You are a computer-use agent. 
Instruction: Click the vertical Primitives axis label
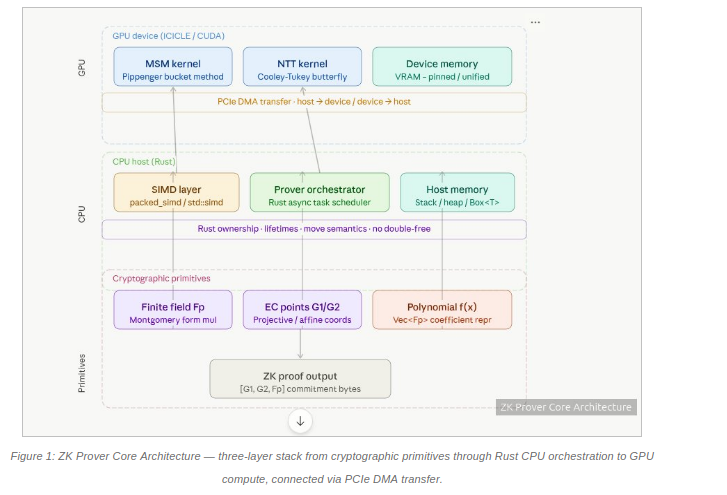point(82,371)
